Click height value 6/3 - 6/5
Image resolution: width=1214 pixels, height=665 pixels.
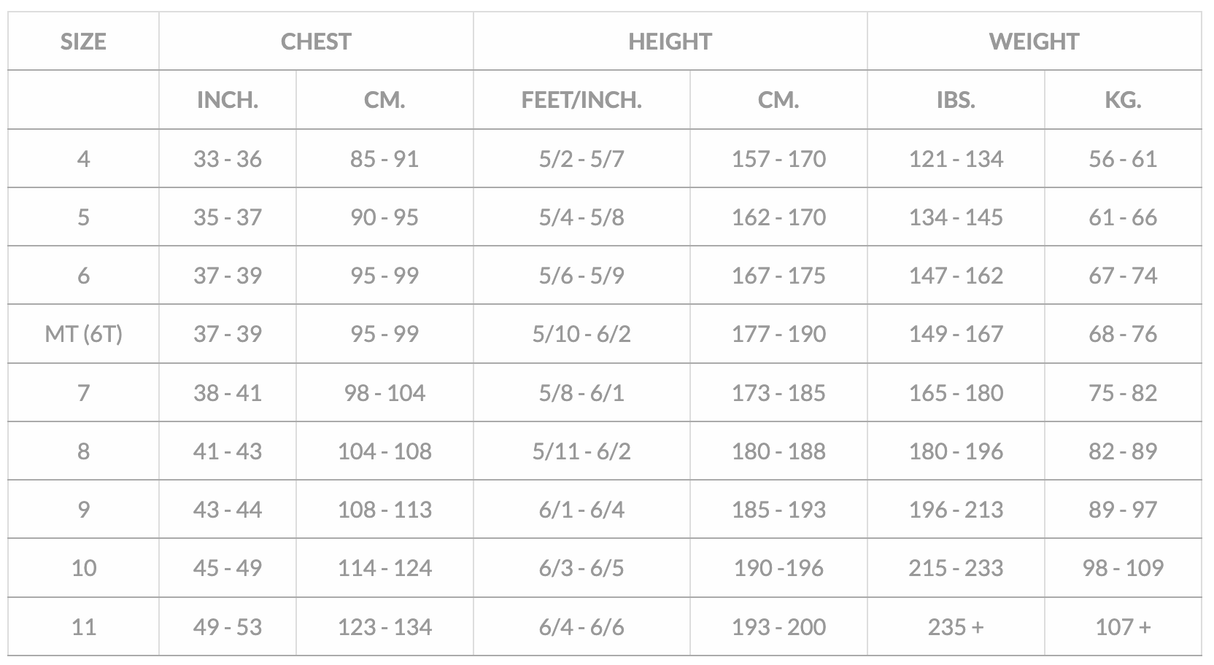(x=581, y=568)
